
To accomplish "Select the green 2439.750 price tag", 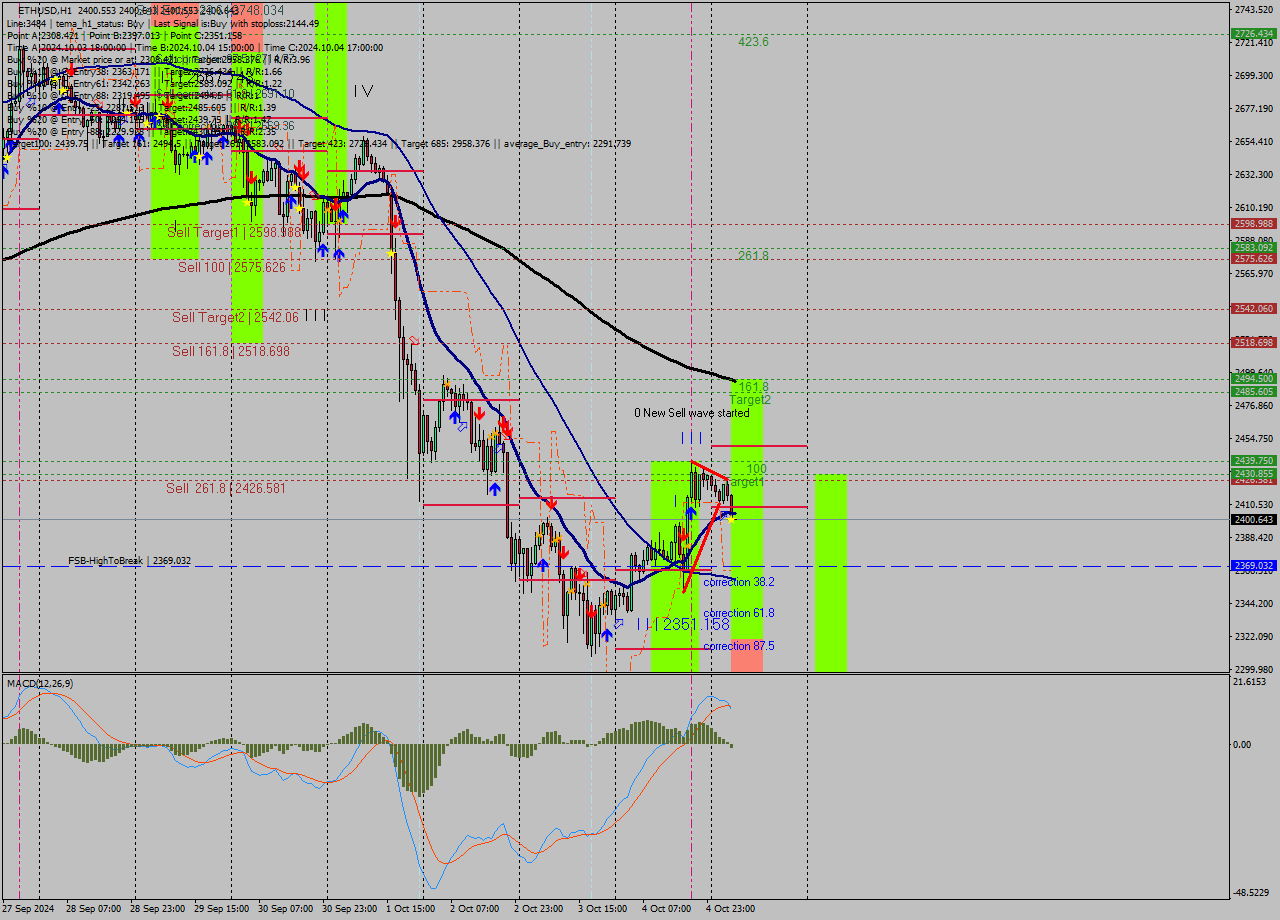I will tap(1254, 461).
